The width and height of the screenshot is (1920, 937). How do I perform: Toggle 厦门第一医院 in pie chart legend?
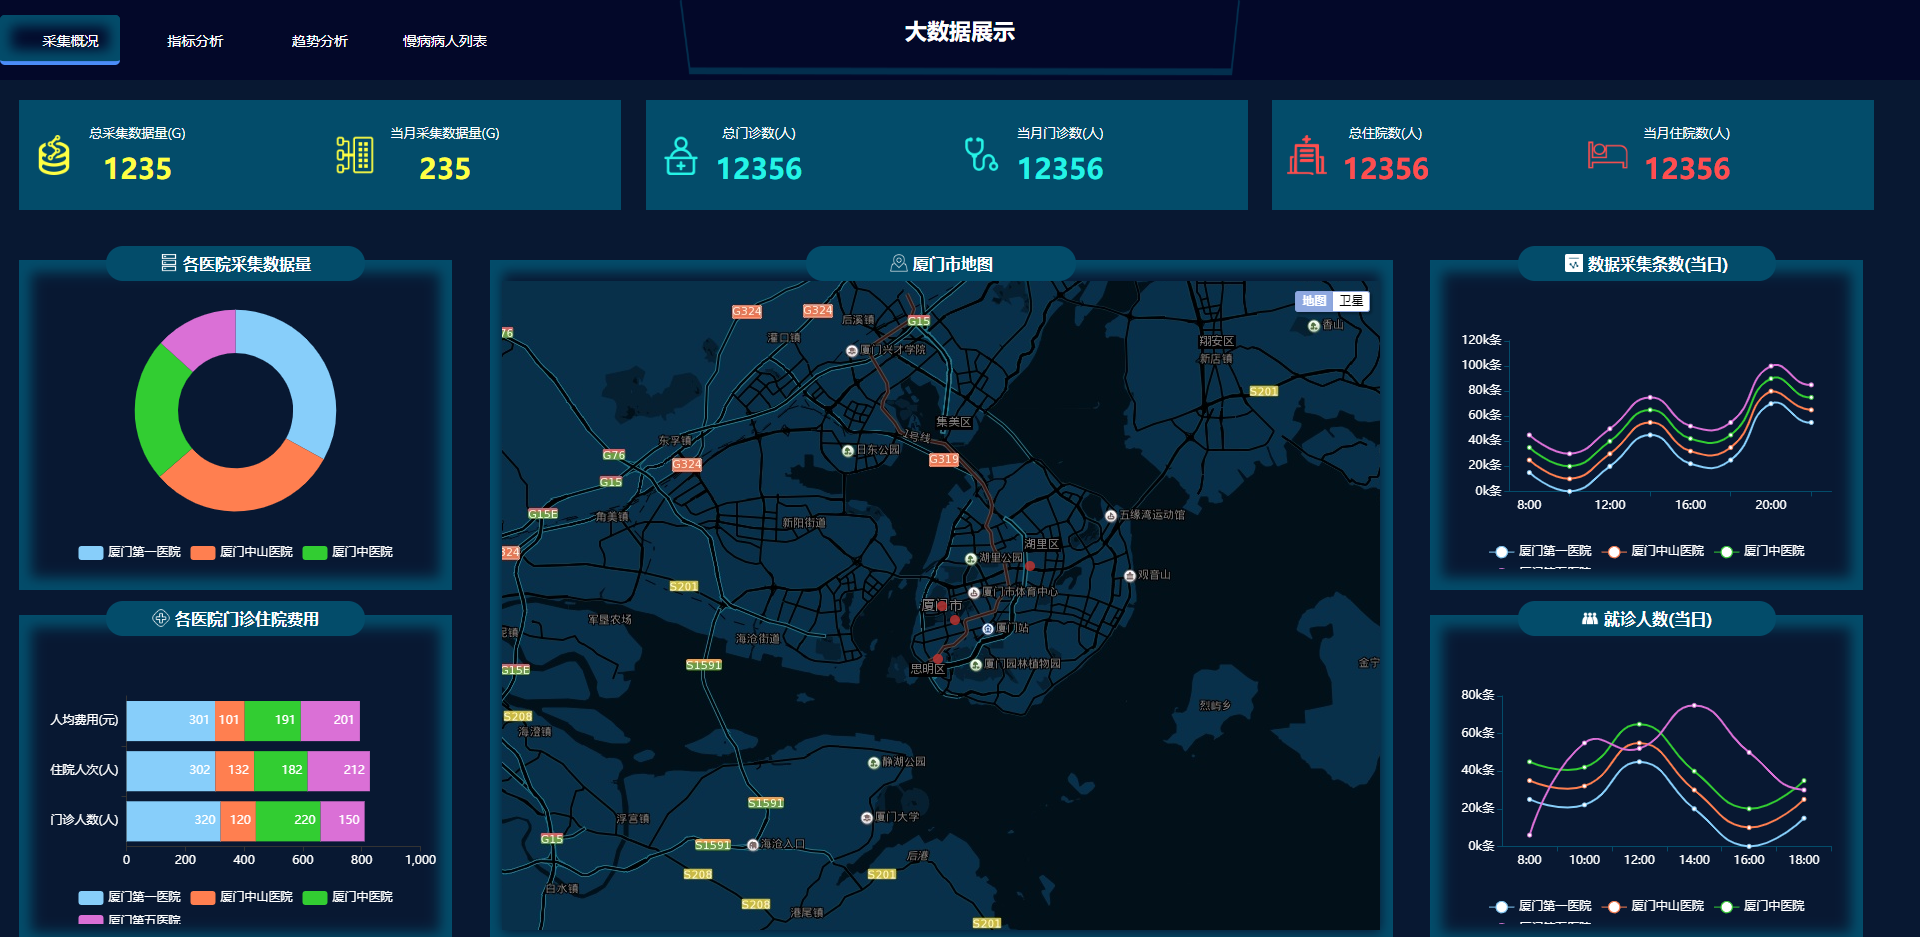pyautogui.click(x=130, y=552)
